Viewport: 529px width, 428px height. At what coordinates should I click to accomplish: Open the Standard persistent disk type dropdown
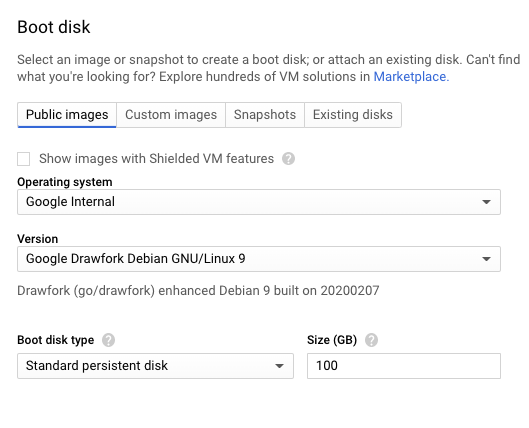coord(155,366)
